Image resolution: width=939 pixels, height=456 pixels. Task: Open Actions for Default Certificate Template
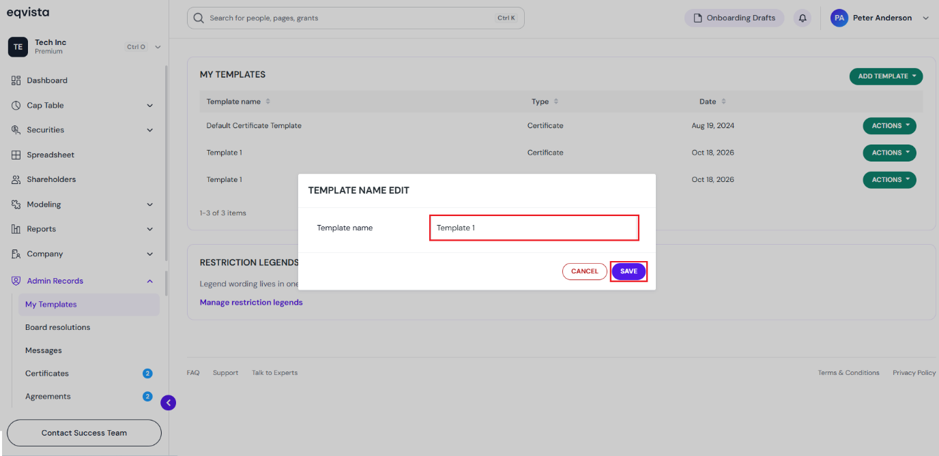(889, 126)
